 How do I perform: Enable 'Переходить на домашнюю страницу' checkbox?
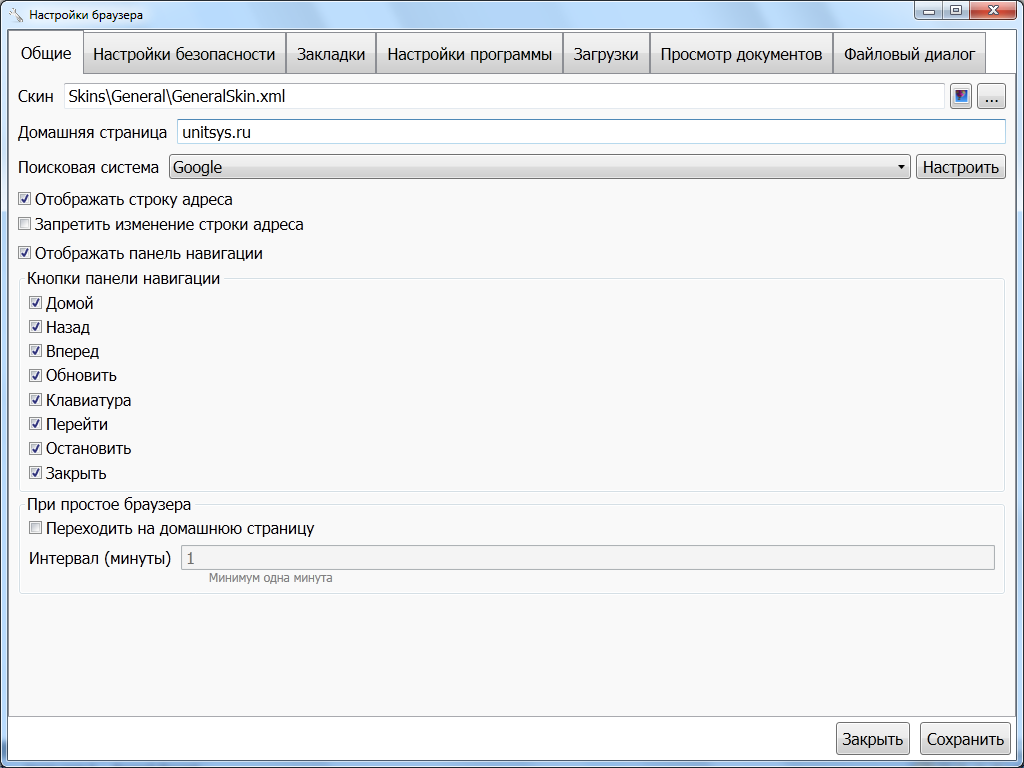(36, 528)
